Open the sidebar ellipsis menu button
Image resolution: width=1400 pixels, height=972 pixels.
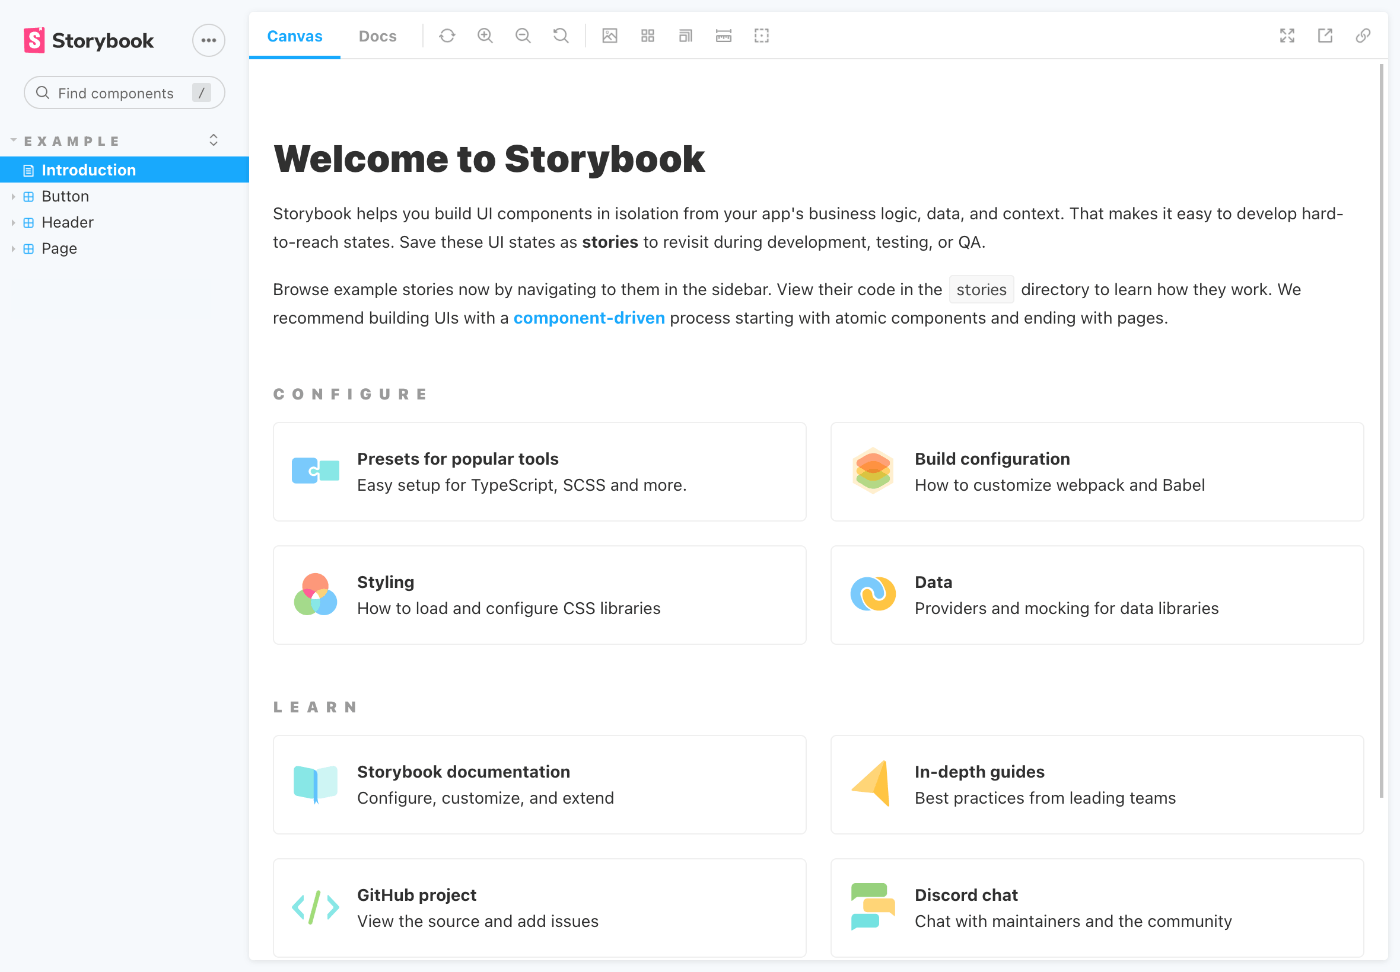(208, 40)
